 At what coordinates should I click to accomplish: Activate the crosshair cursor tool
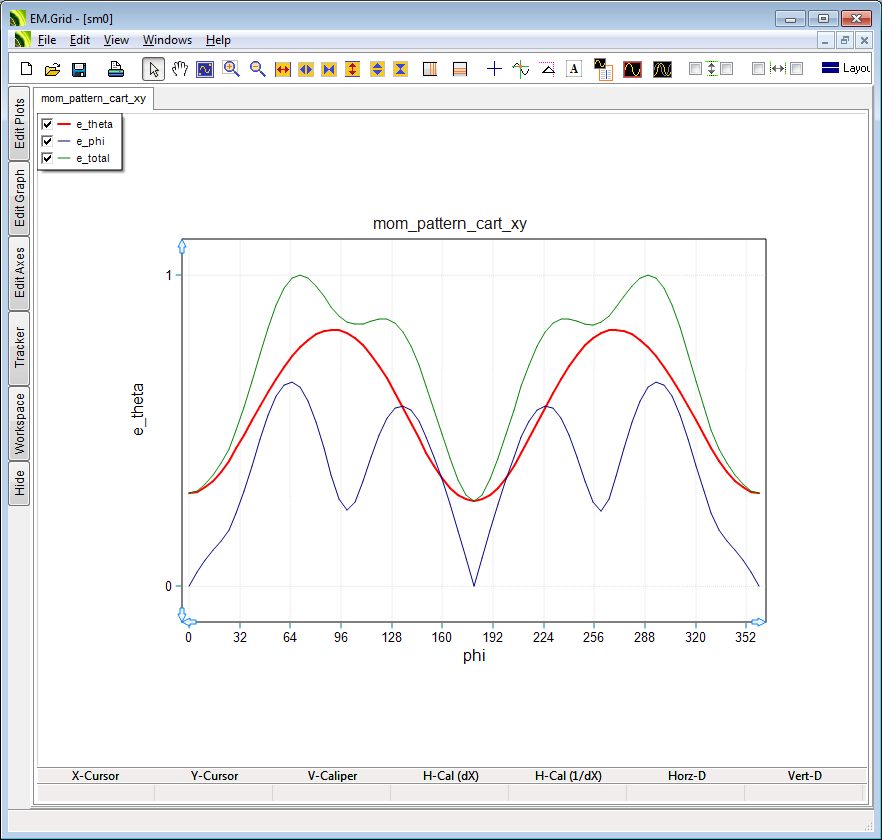pyautogui.click(x=494, y=69)
